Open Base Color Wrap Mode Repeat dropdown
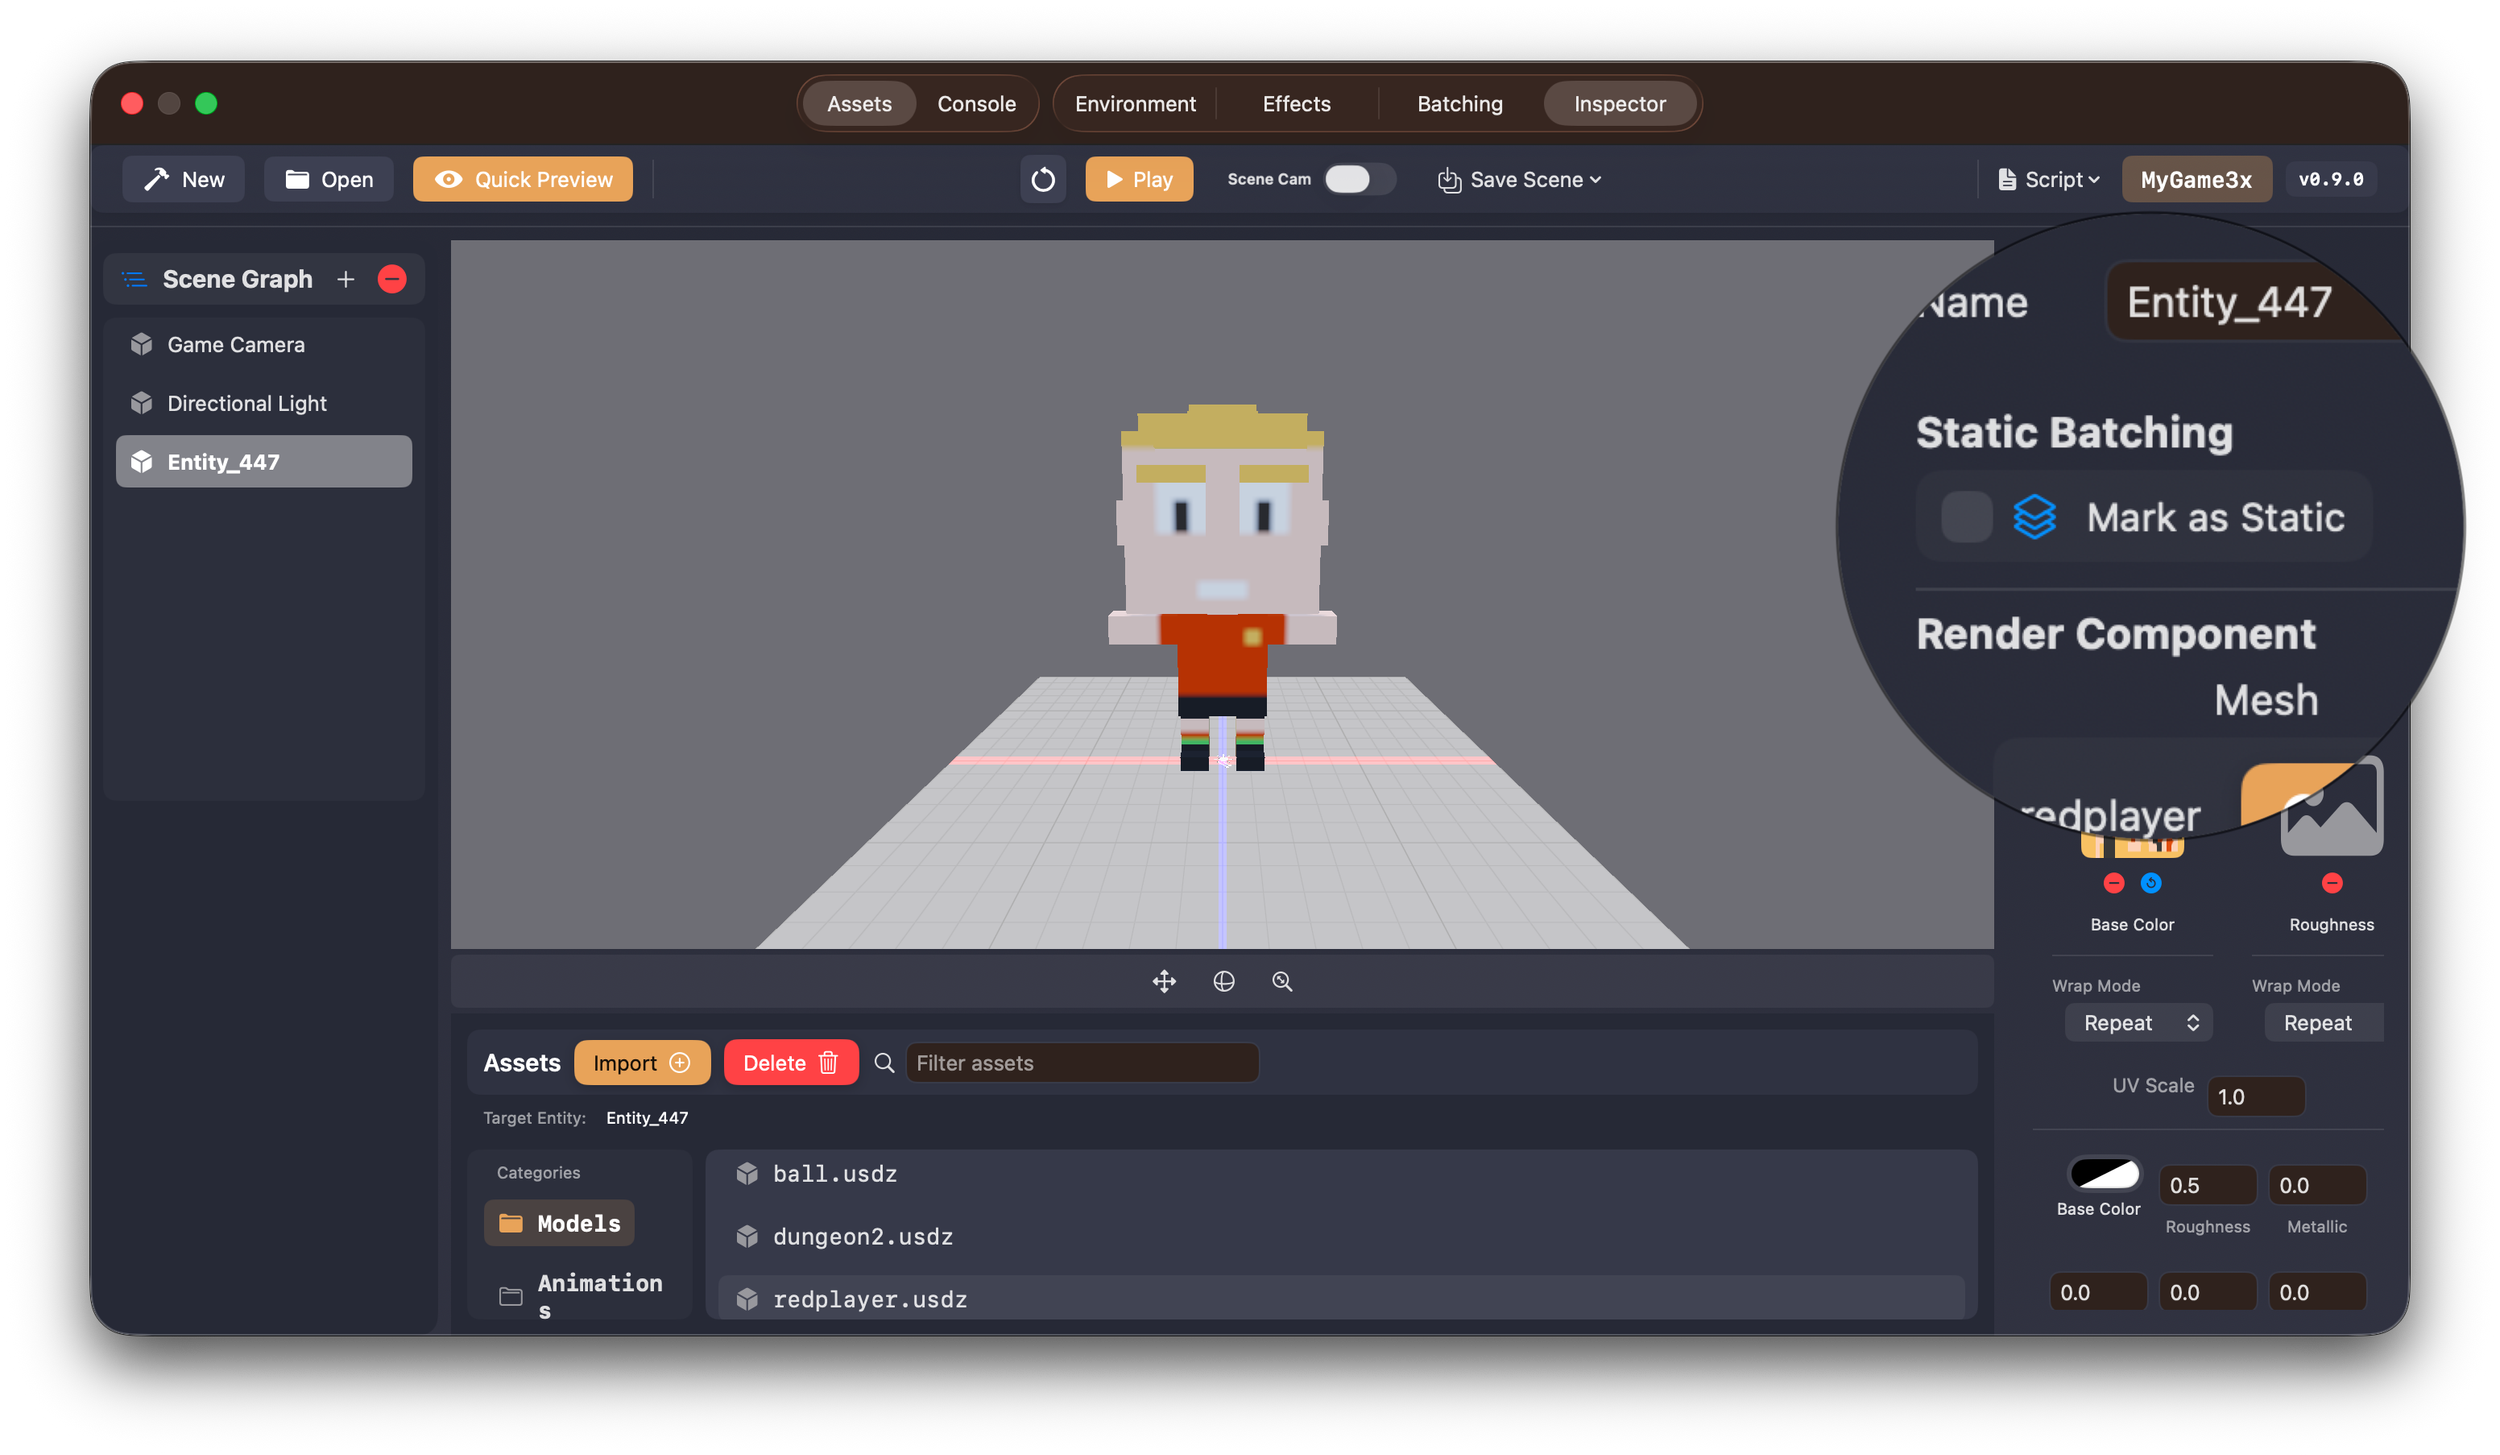Screen dimensions: 2500x1455 point(2139,1023)
